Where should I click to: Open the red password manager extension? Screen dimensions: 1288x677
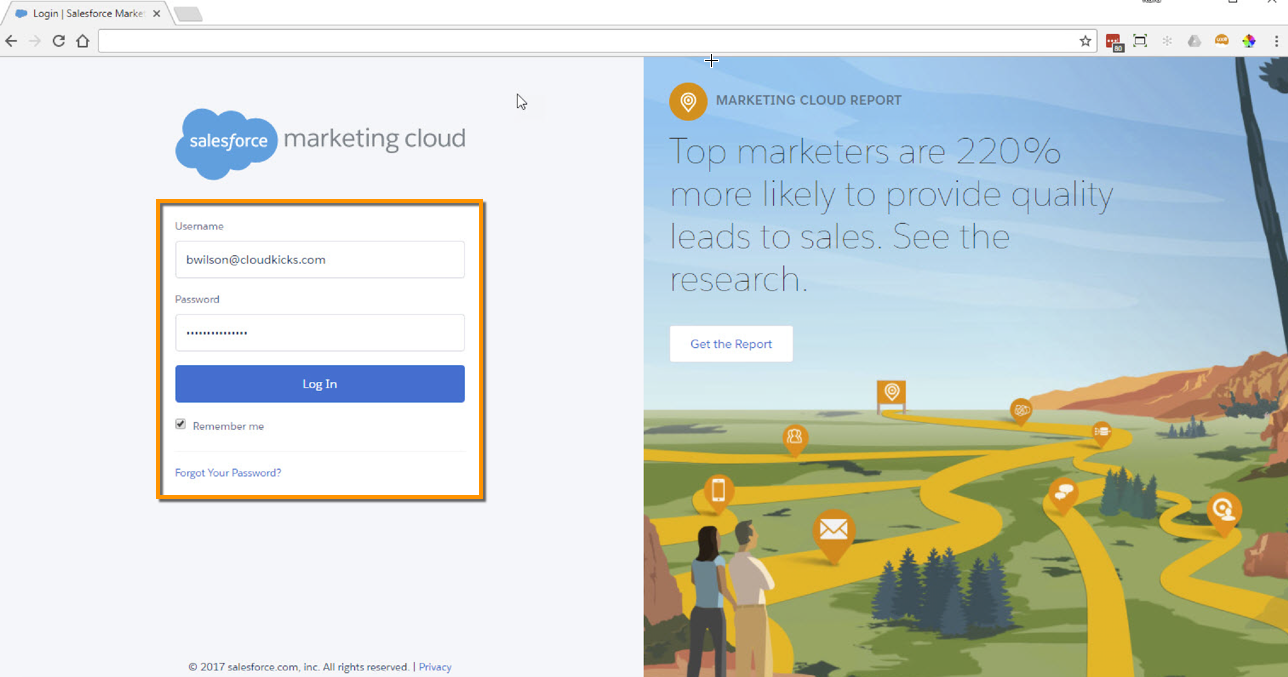pos(1114,41)
